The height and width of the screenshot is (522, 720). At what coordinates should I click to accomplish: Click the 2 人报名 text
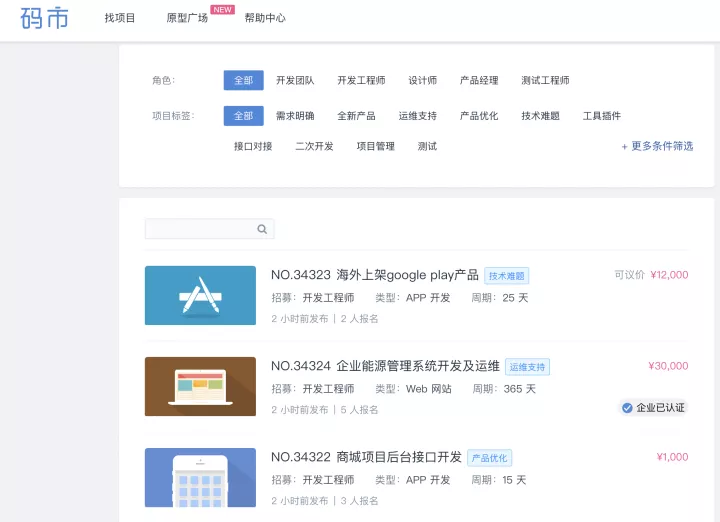[x=360, y=319]
